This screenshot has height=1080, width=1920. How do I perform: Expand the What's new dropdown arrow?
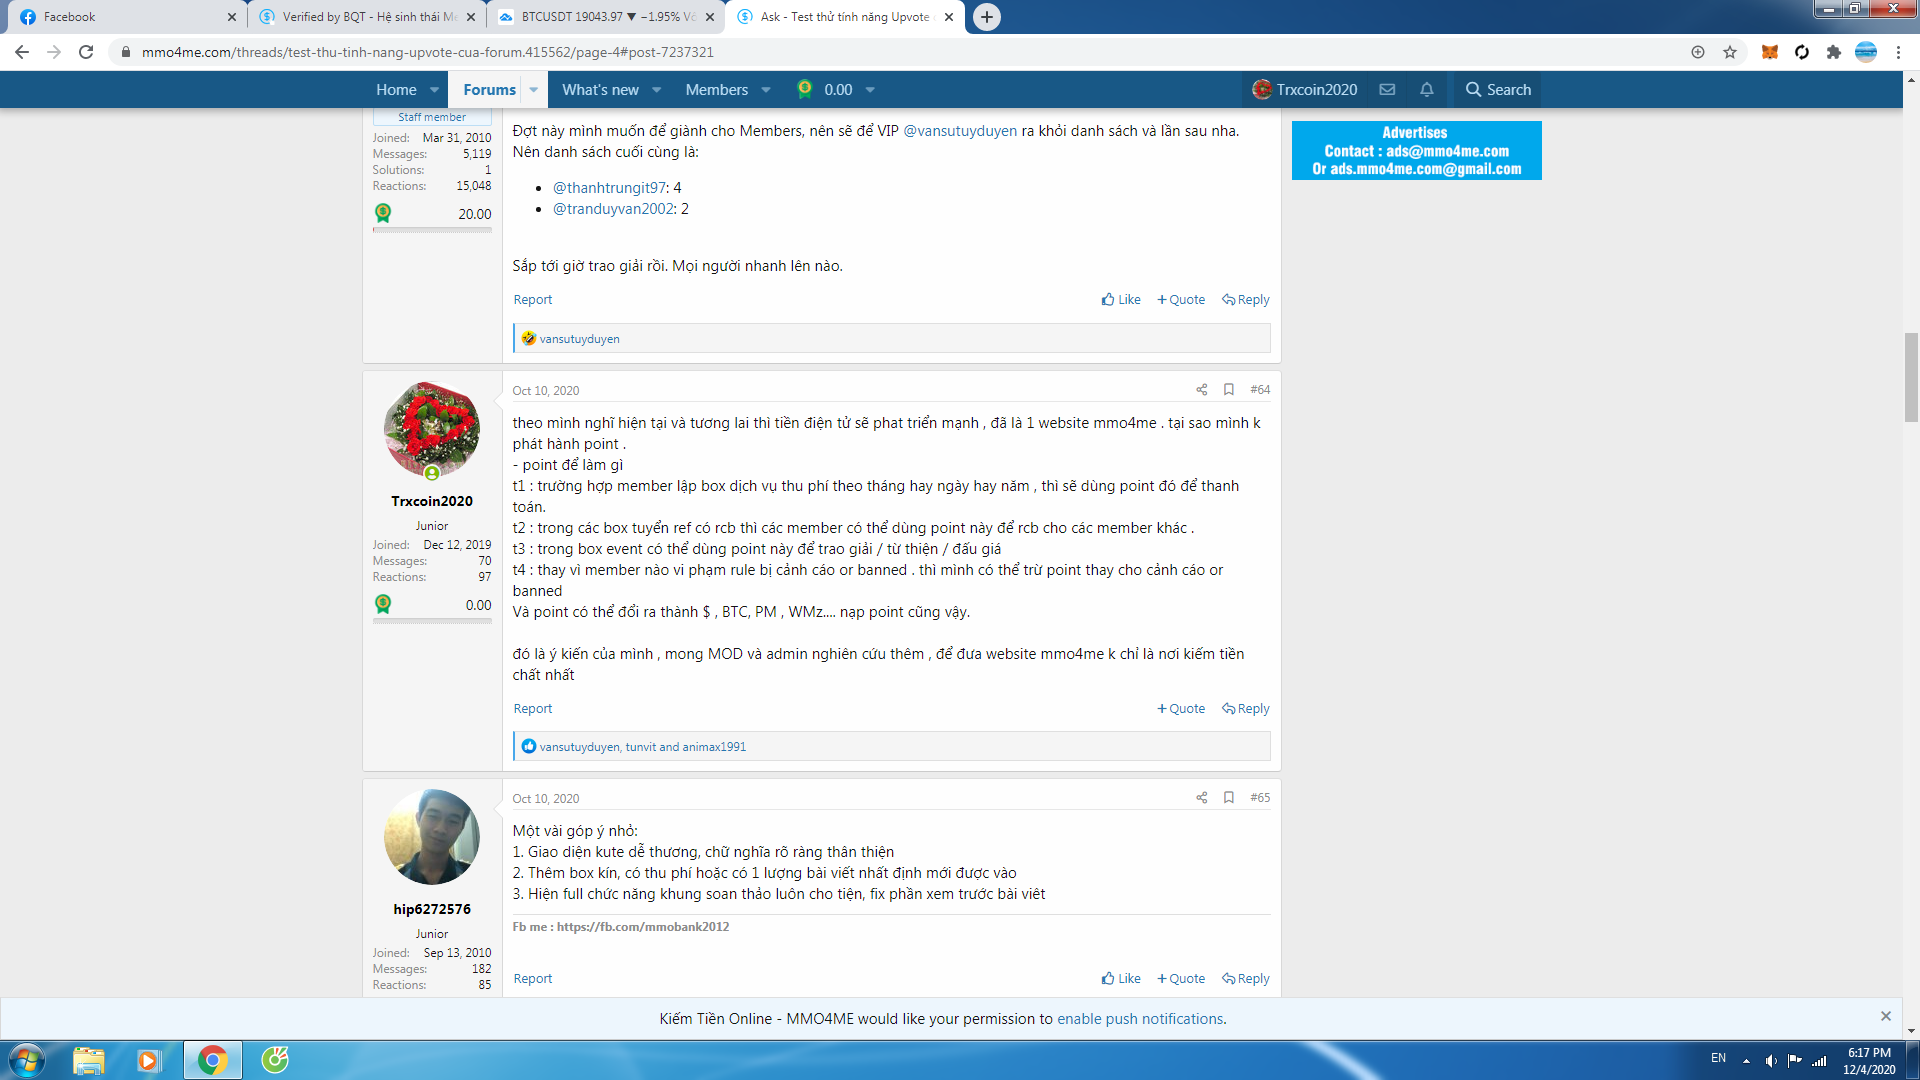(657, 90)
